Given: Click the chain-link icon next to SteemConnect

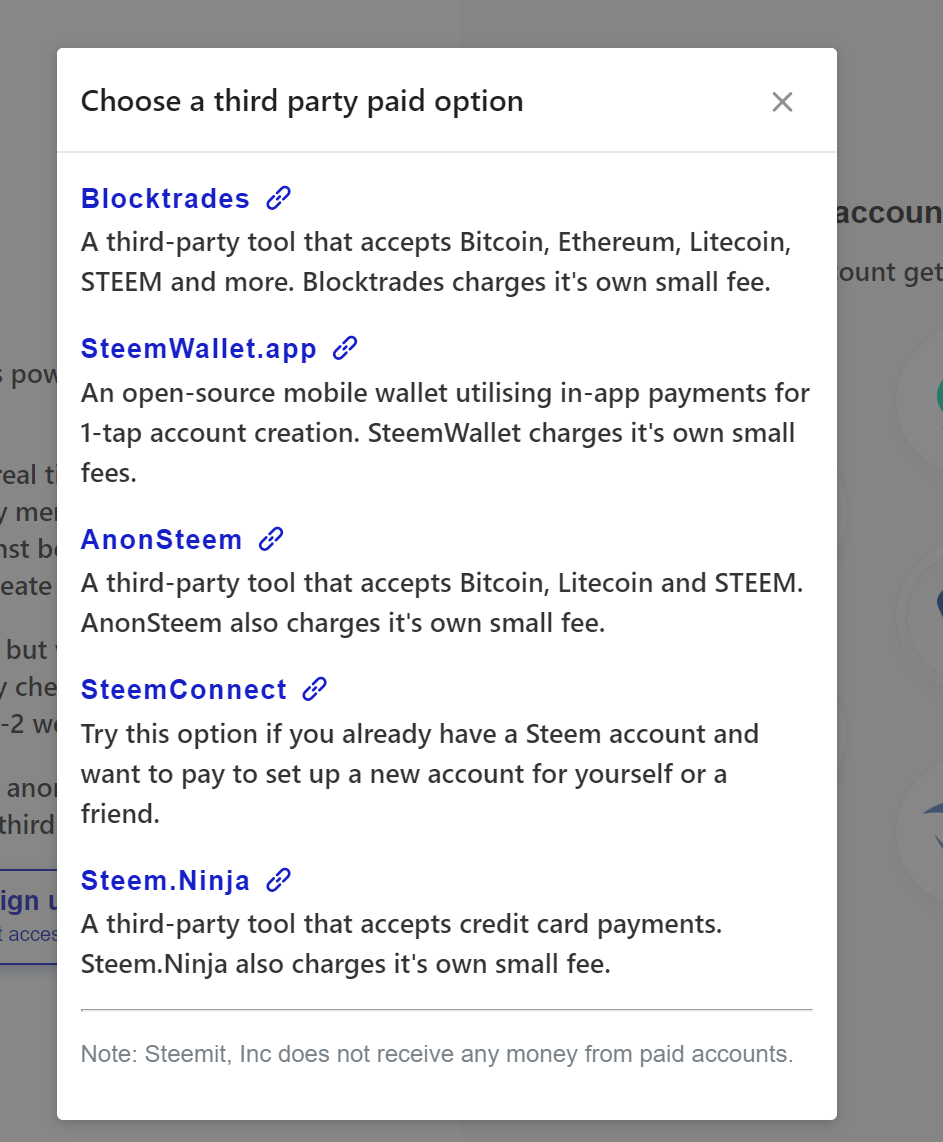Looking at the screenshot, I should 315,689.
